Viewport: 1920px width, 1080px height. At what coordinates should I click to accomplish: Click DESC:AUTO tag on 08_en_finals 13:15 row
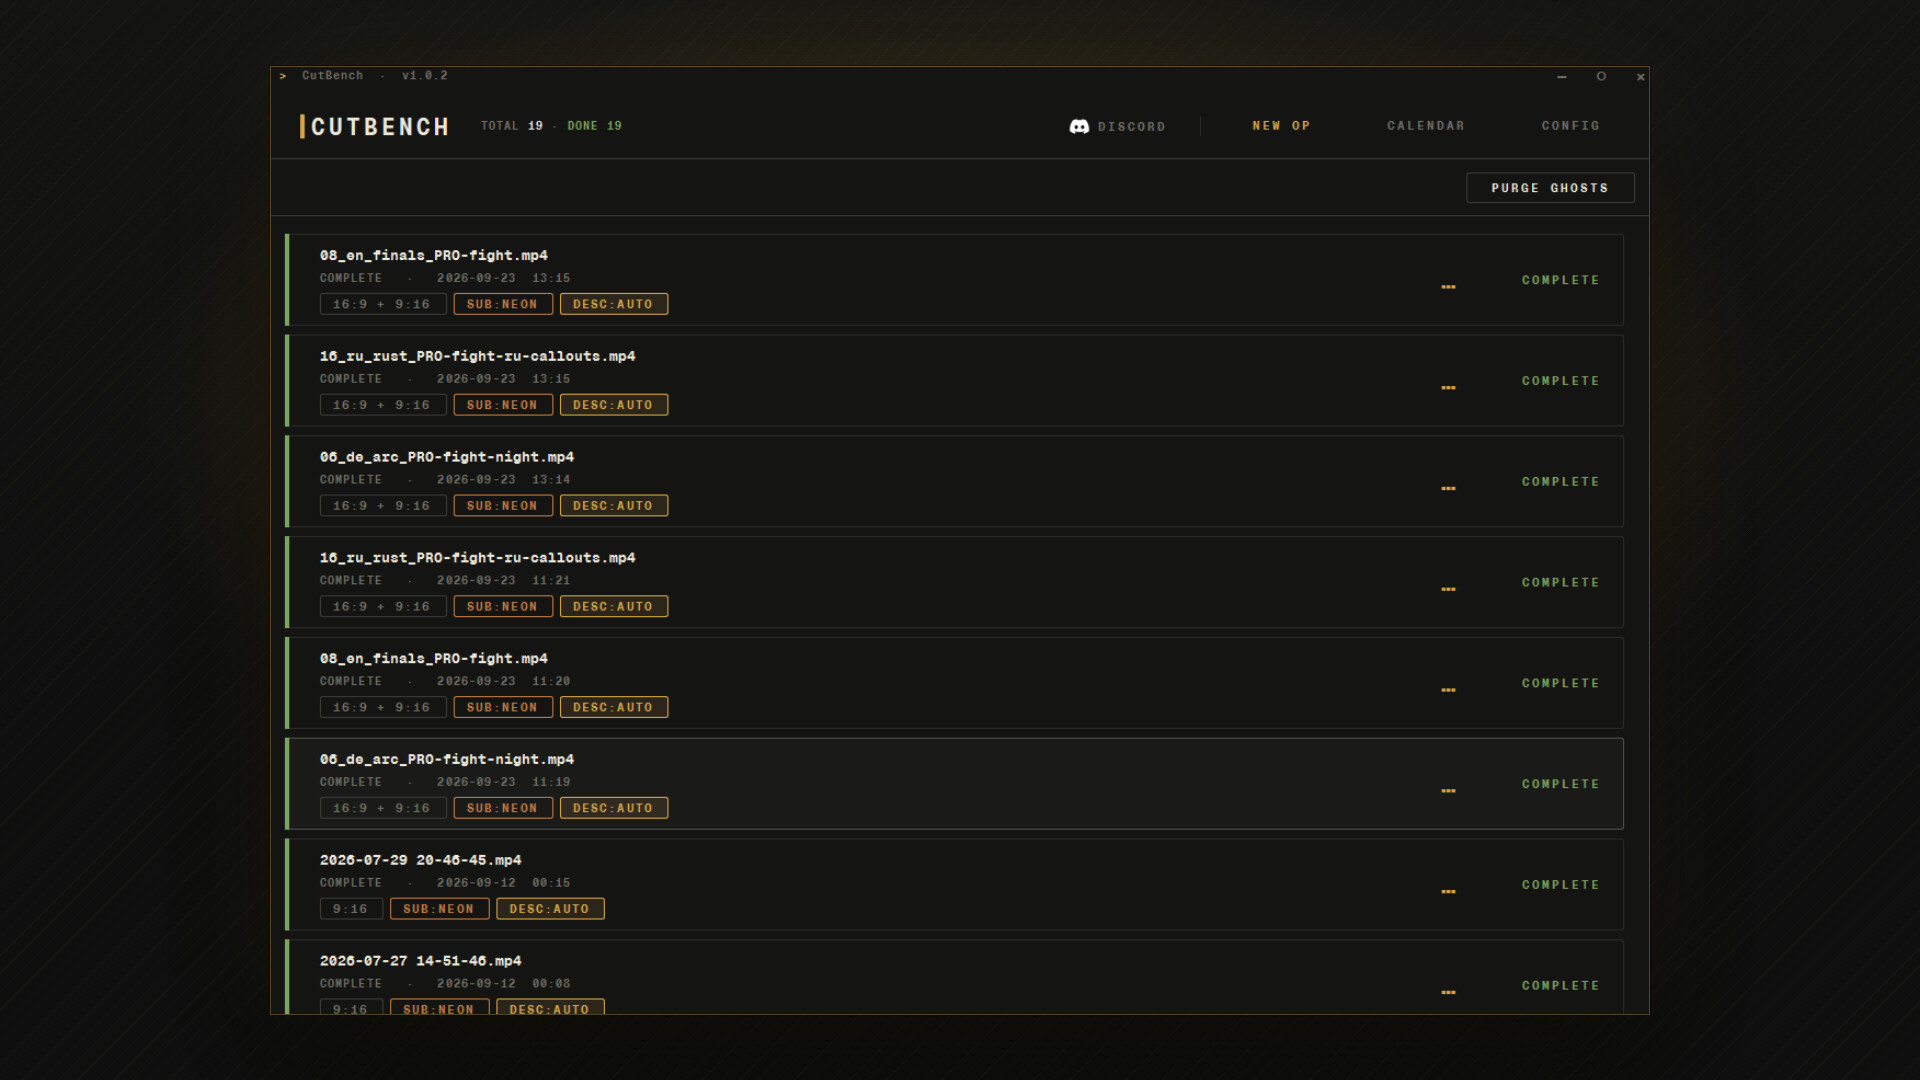(x=614, y=304)
